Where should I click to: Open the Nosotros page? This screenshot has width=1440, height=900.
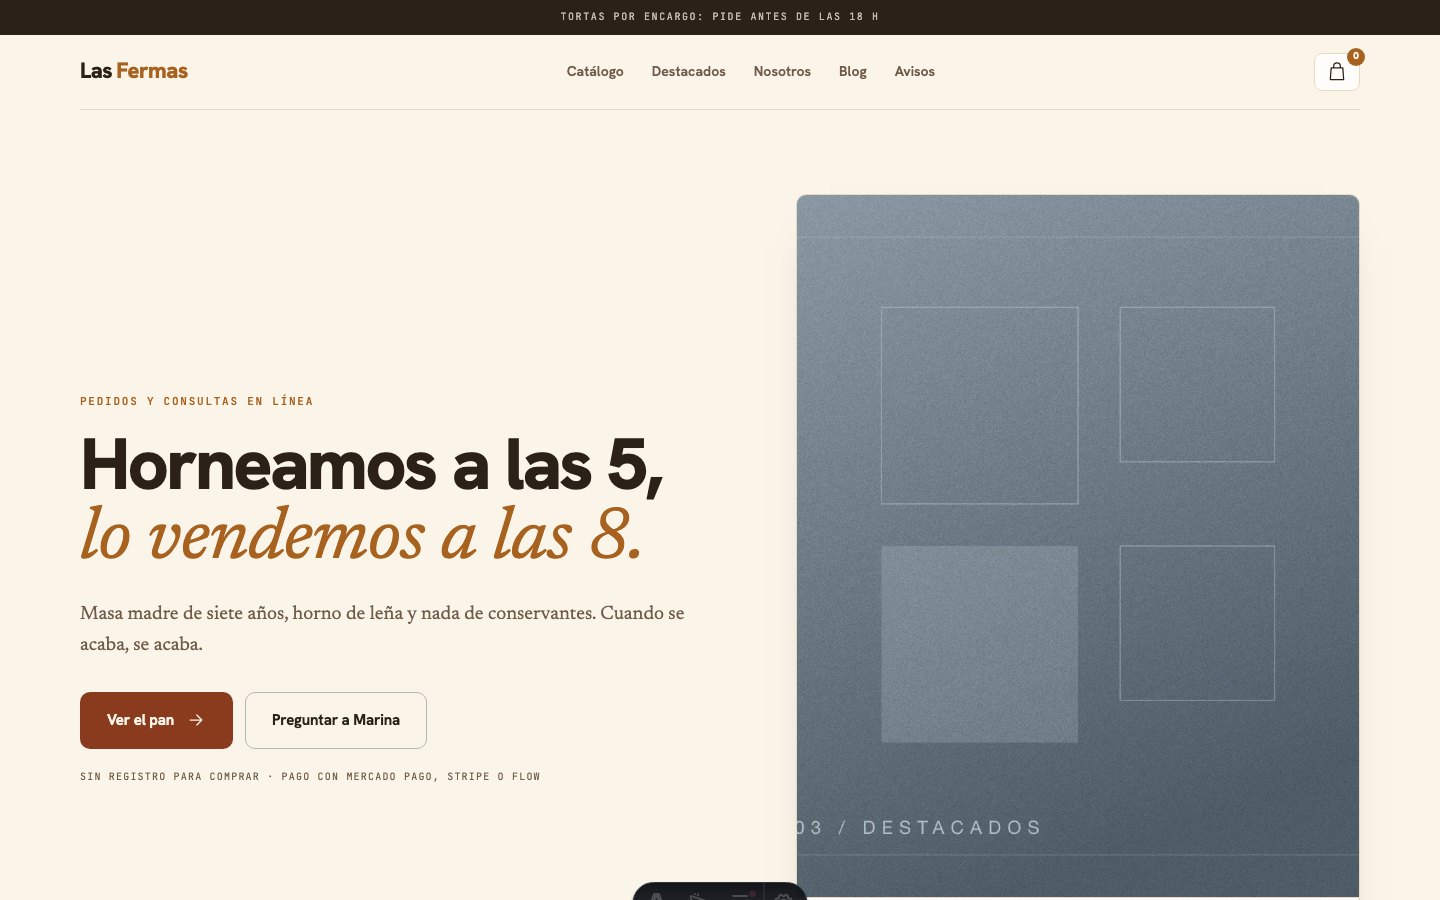click(782, 71)
